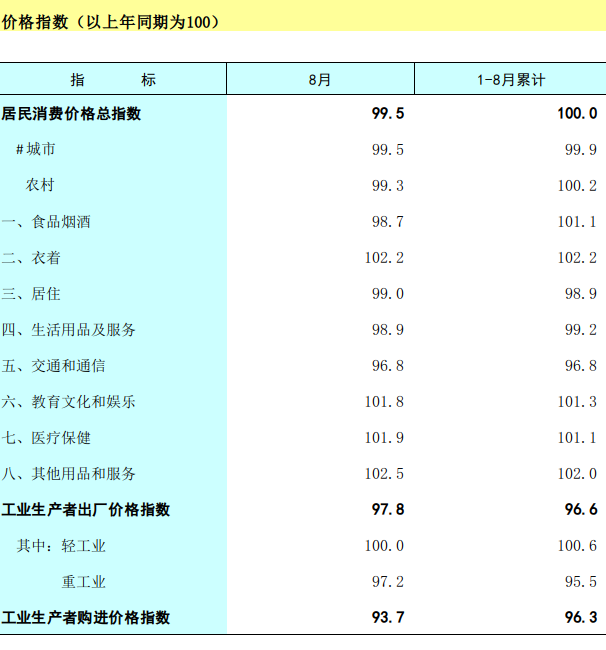The width and height of the screenshot is (606, 650).
Task: Click the 七、医疗保健 row label
Action: 46,438
